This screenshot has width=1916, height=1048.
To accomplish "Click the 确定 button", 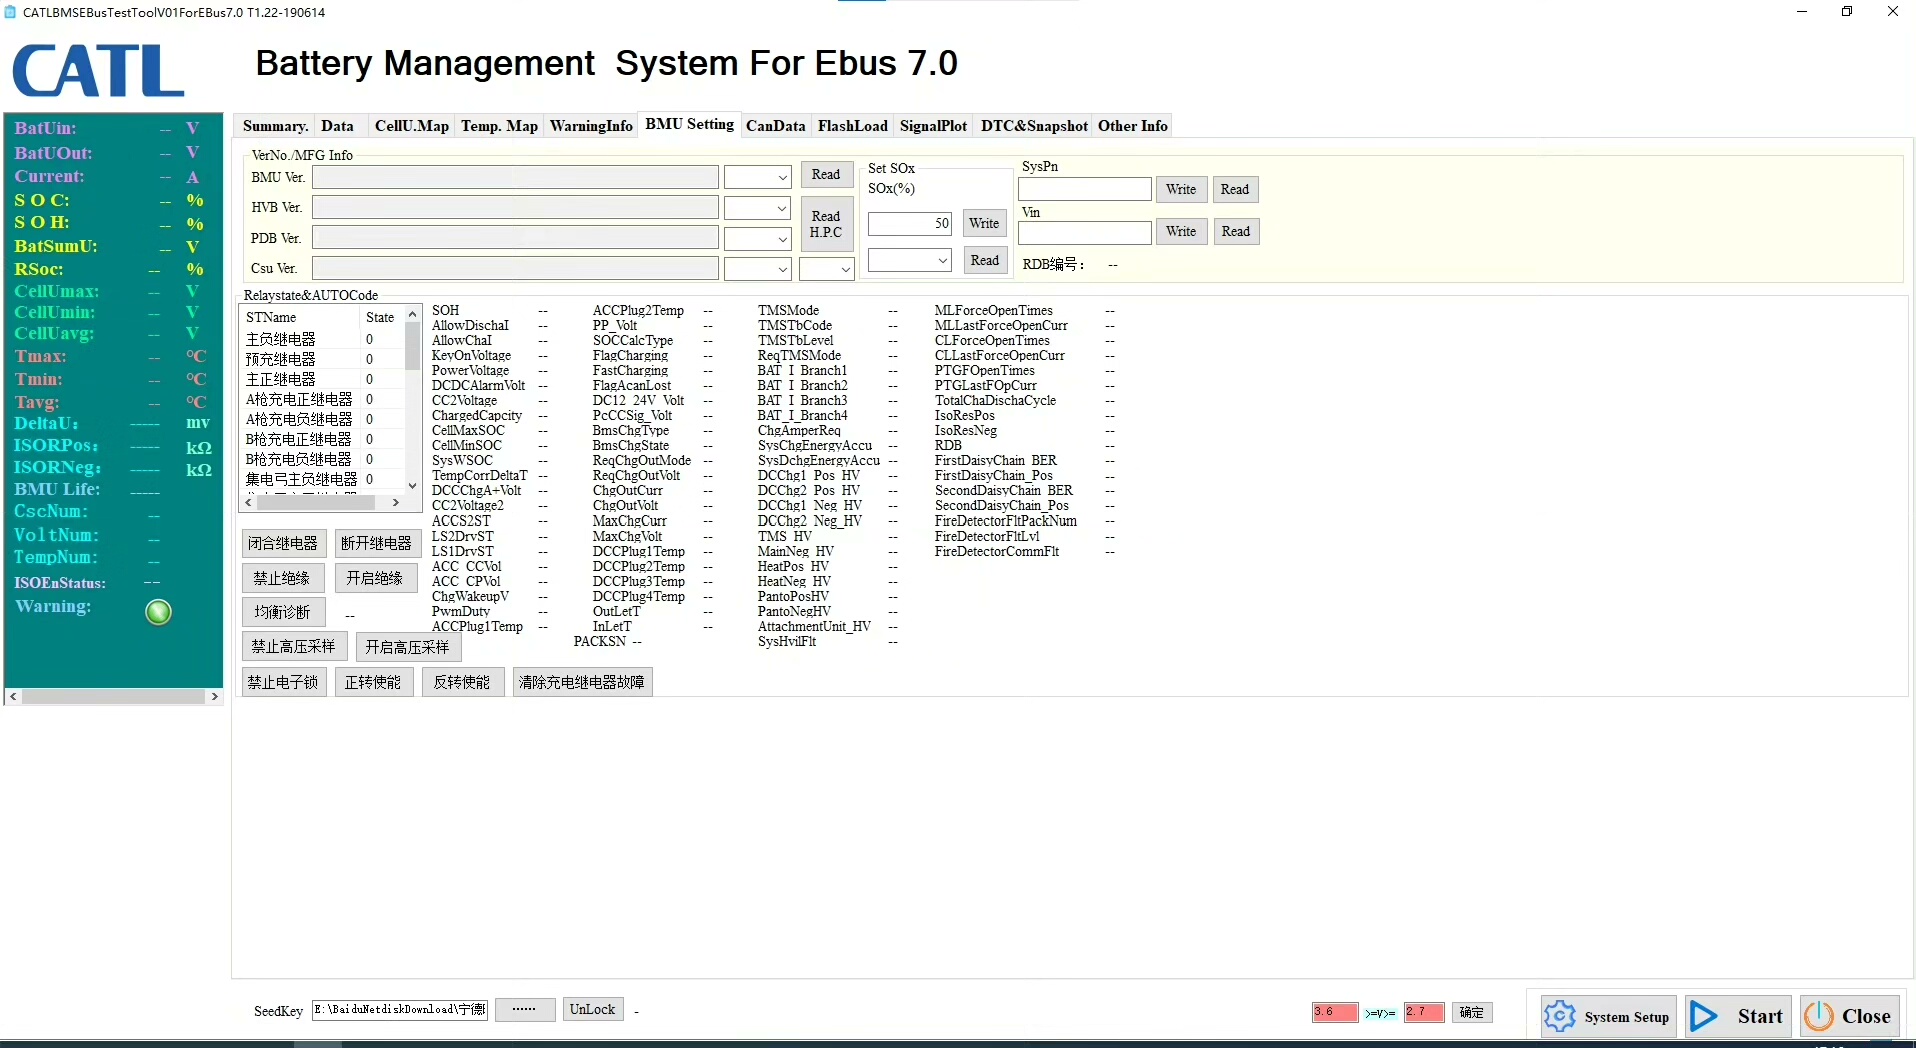I will click(1472, 1013).
